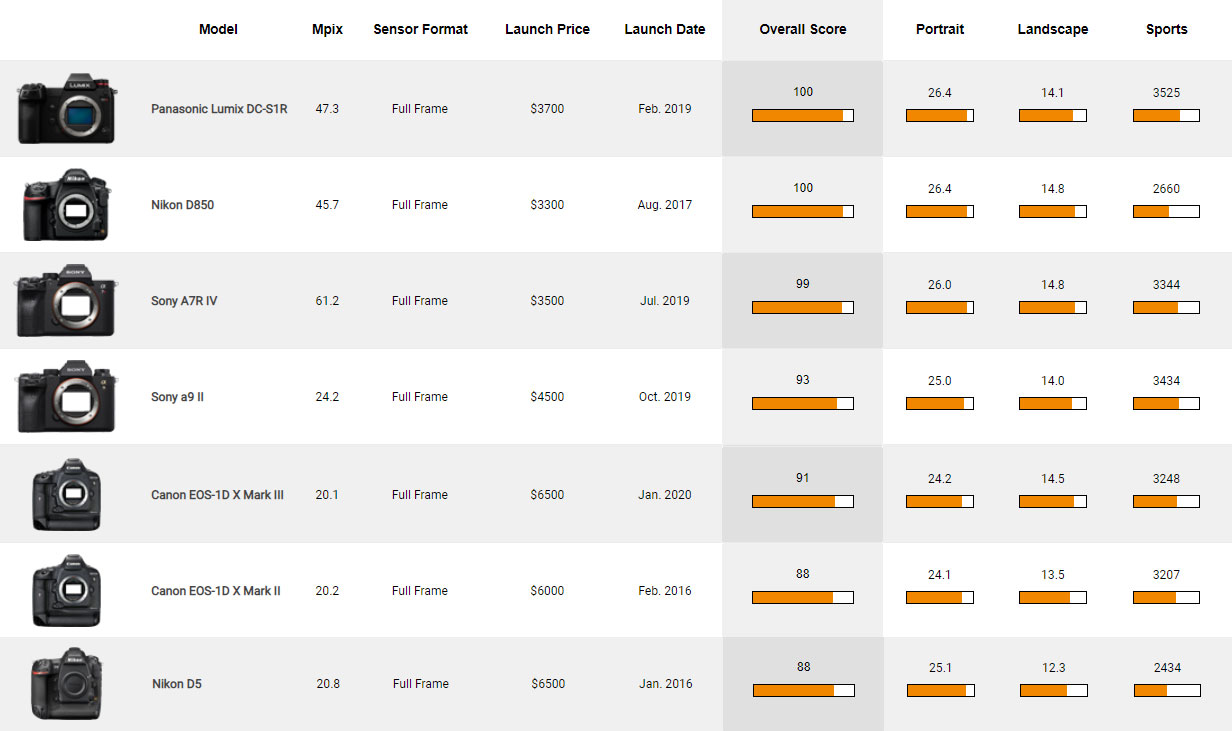
Task: Click the Sony A7R IV overall score bar
Action: click(x=802, y=307)
